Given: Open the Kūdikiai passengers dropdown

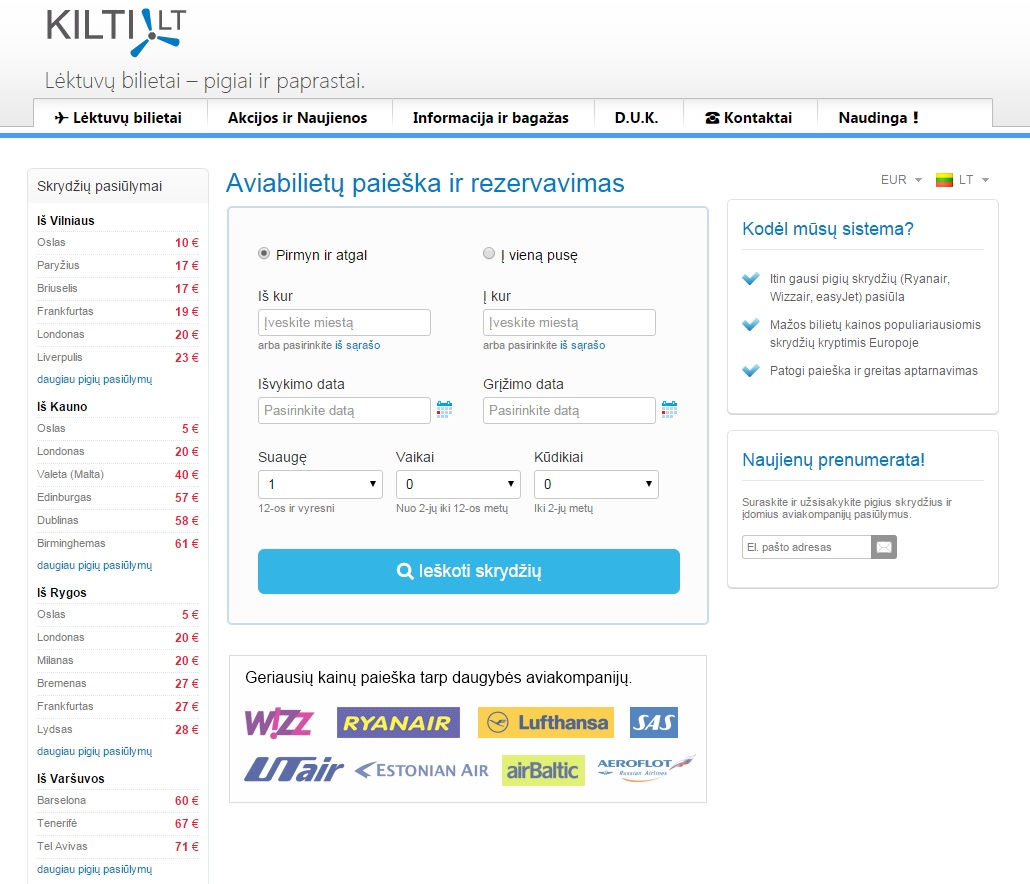Looking at the screenshot, I should (596, 485).
